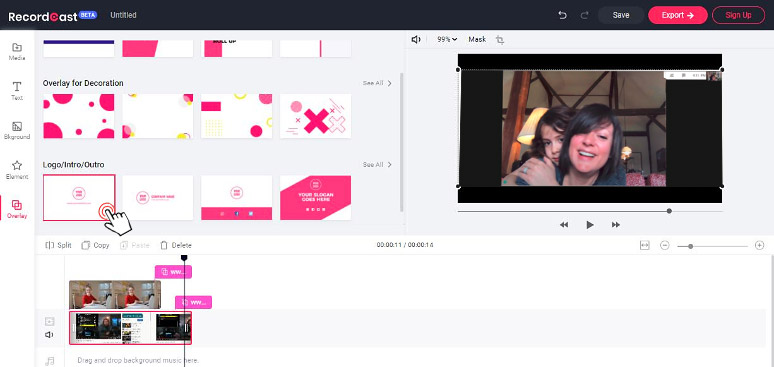Choose the yellow dotted grid decoration overlay

(x=236, y=116)
